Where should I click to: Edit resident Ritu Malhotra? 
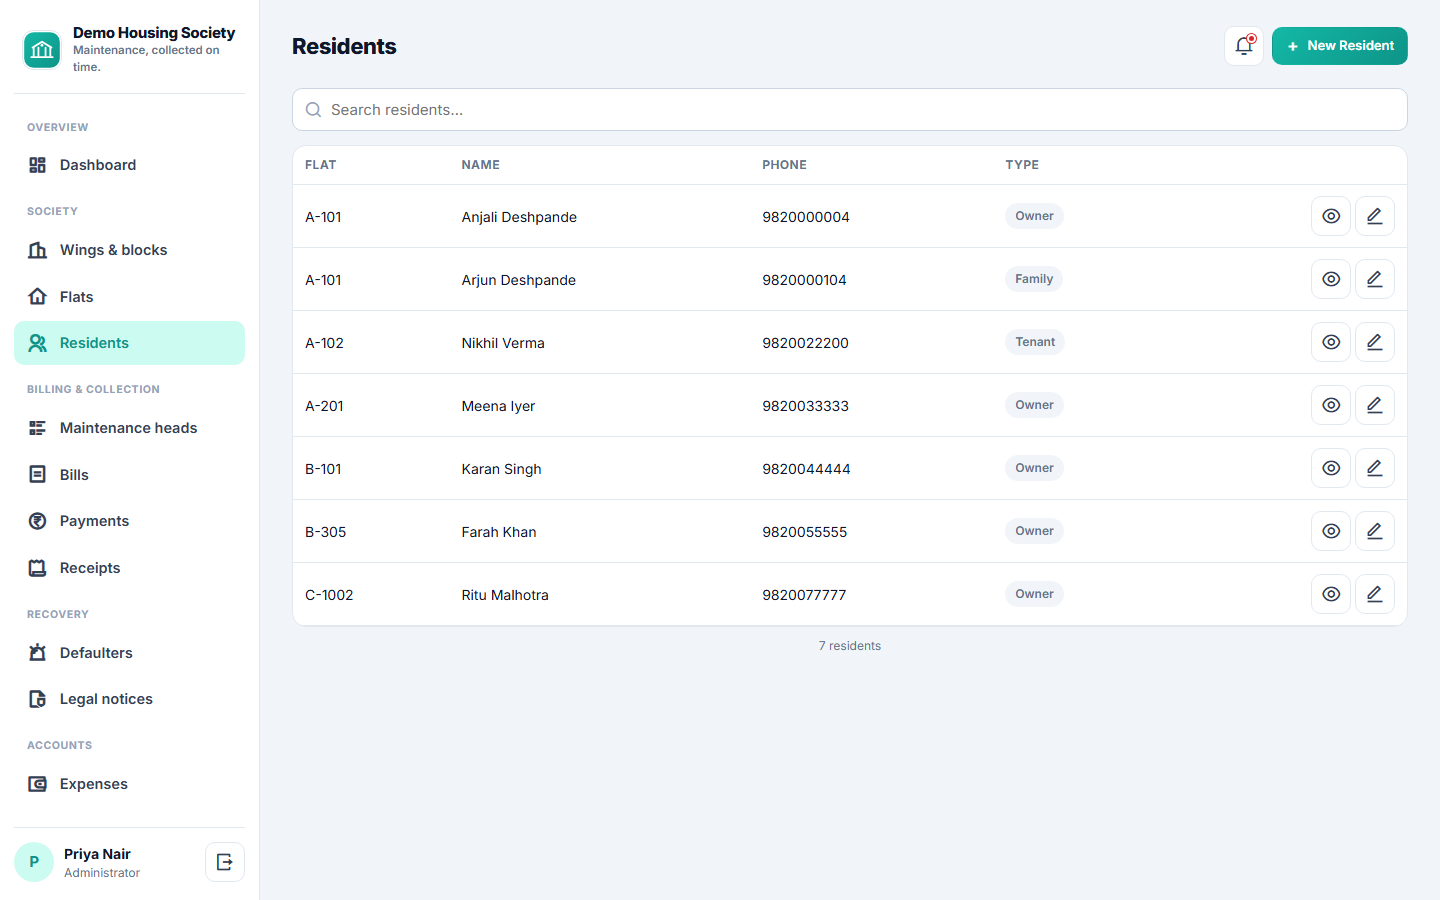click(x=1375, y=594)
